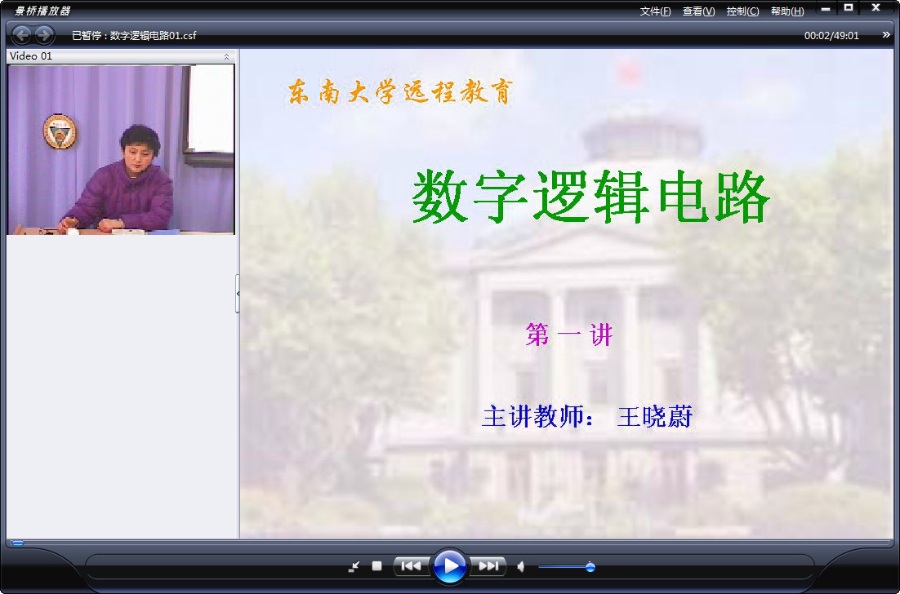This screenshot has width=900, height=594.
Task: Click the back navigation arrow button
Action: (22, 35)
